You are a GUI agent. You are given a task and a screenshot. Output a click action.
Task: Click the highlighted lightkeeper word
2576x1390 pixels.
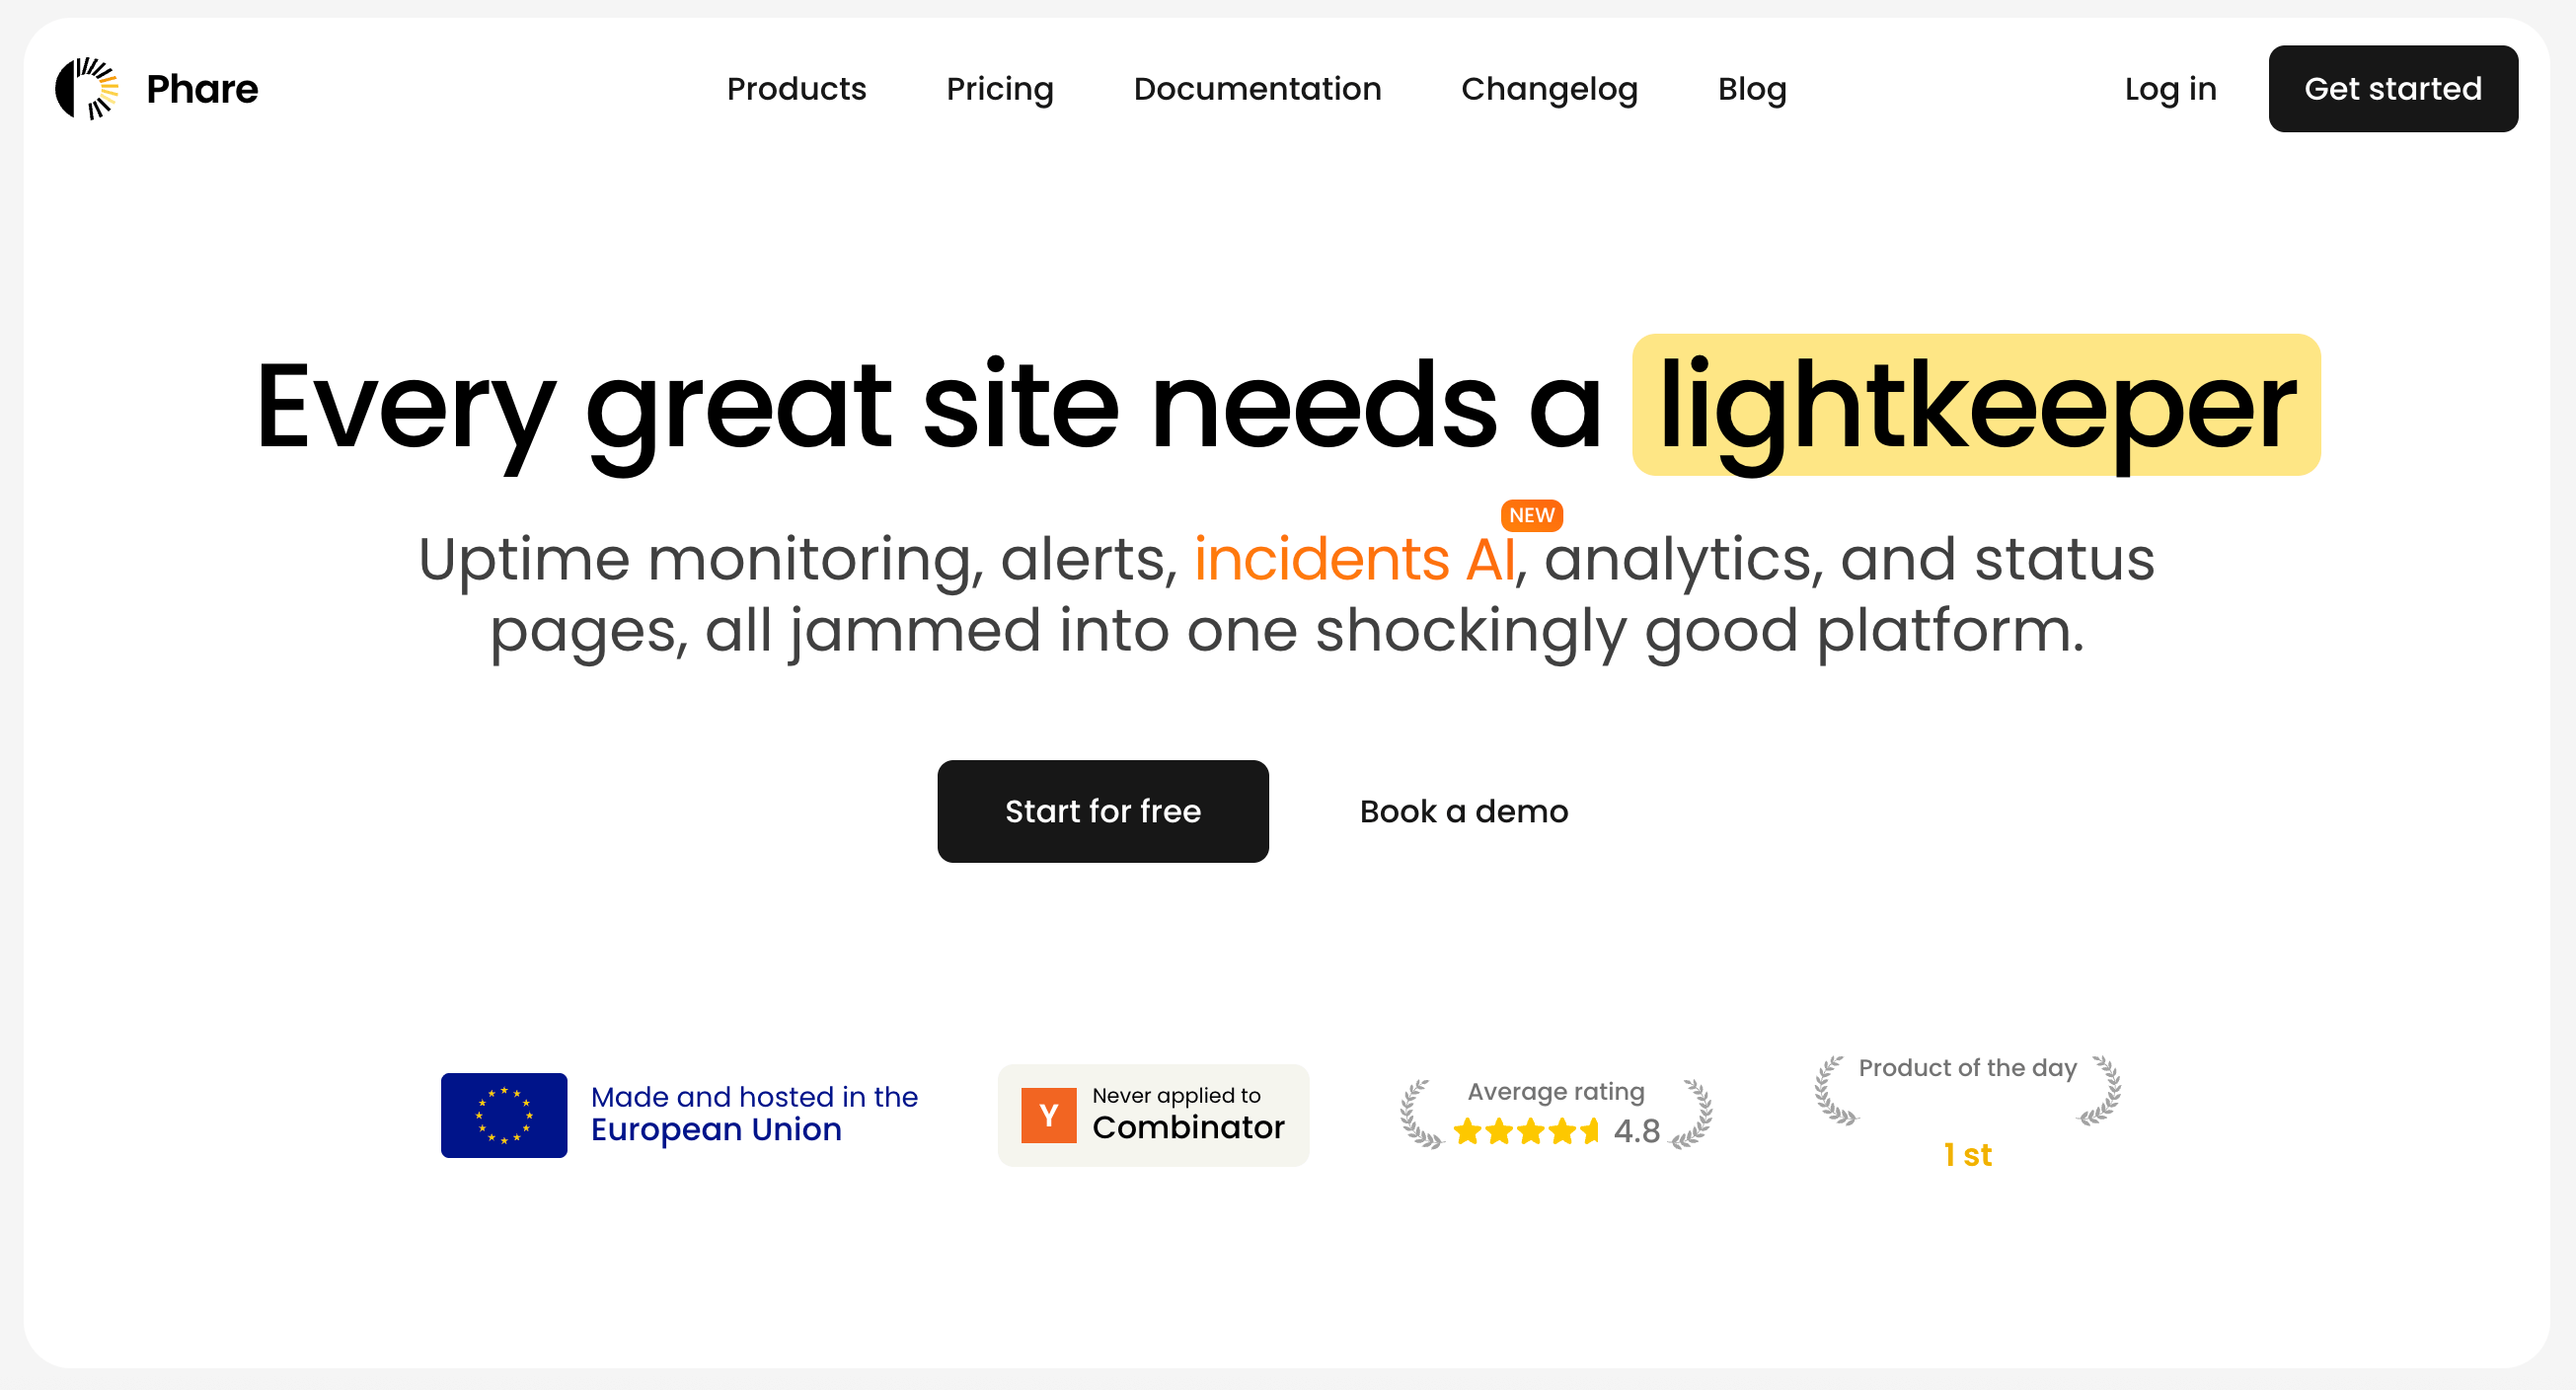pyautogui.click(x=1976, y=406)
